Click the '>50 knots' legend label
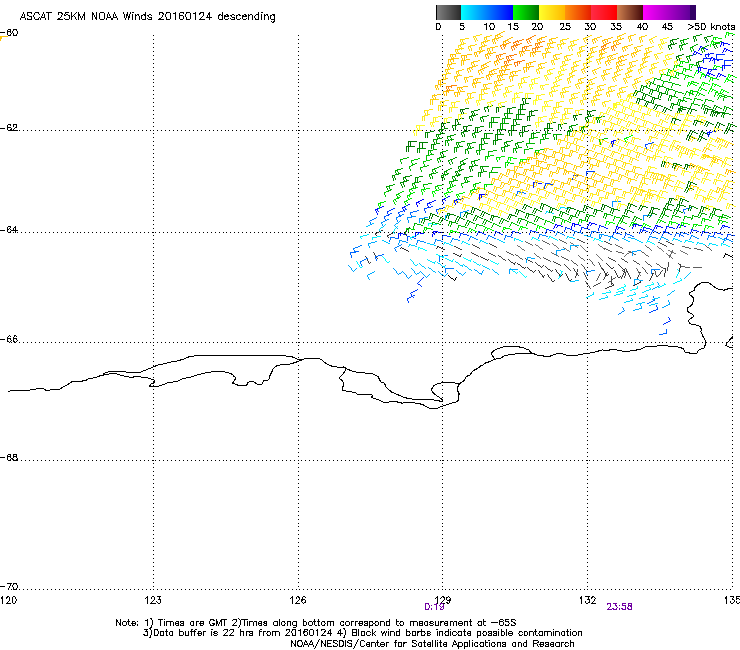 711,27
